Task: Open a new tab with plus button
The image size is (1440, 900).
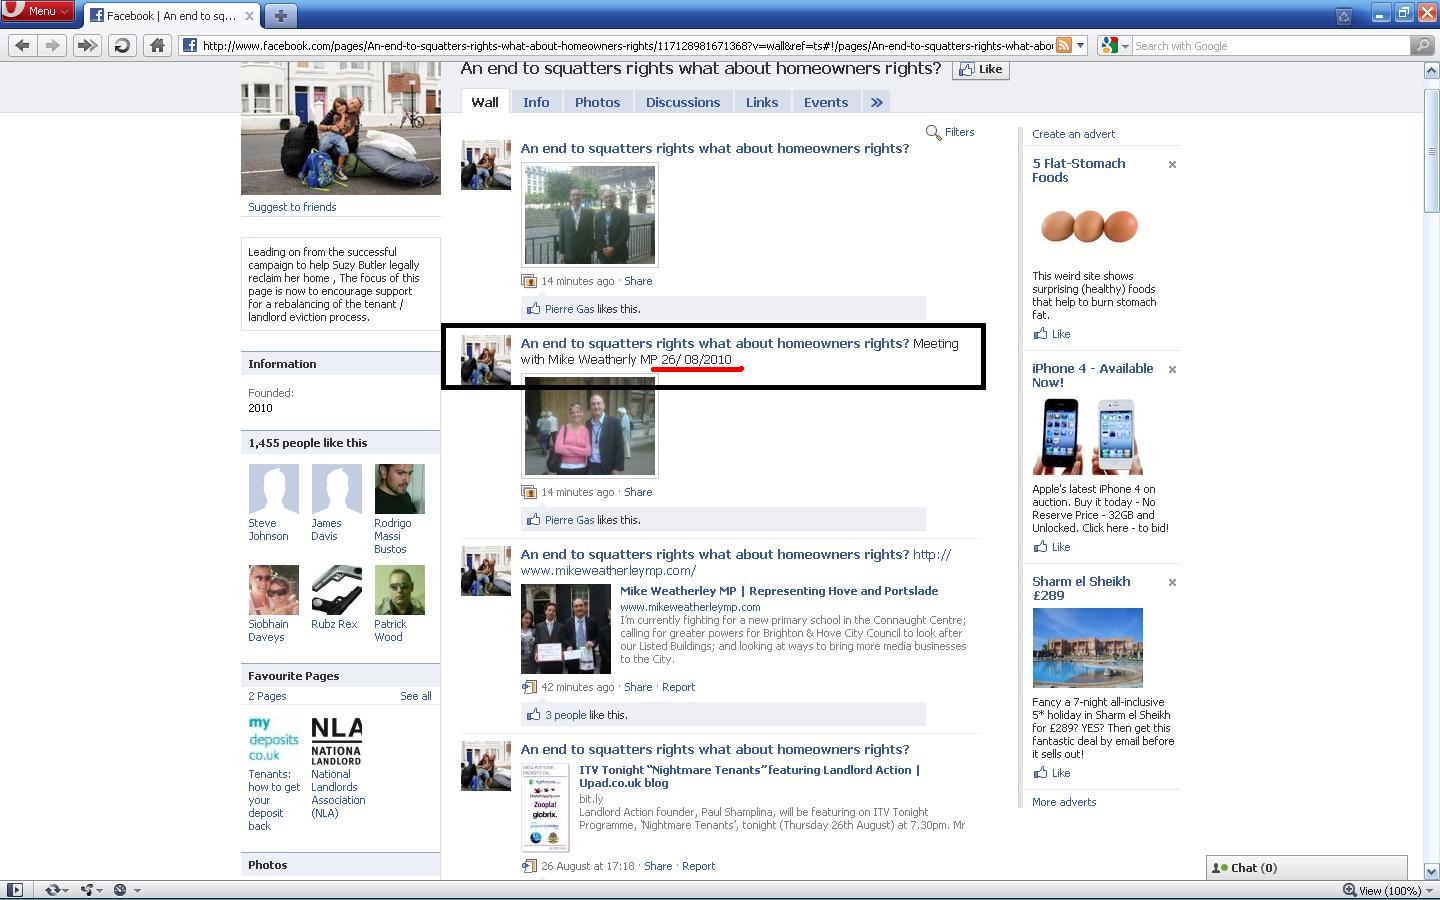Action: pos(281,15)
